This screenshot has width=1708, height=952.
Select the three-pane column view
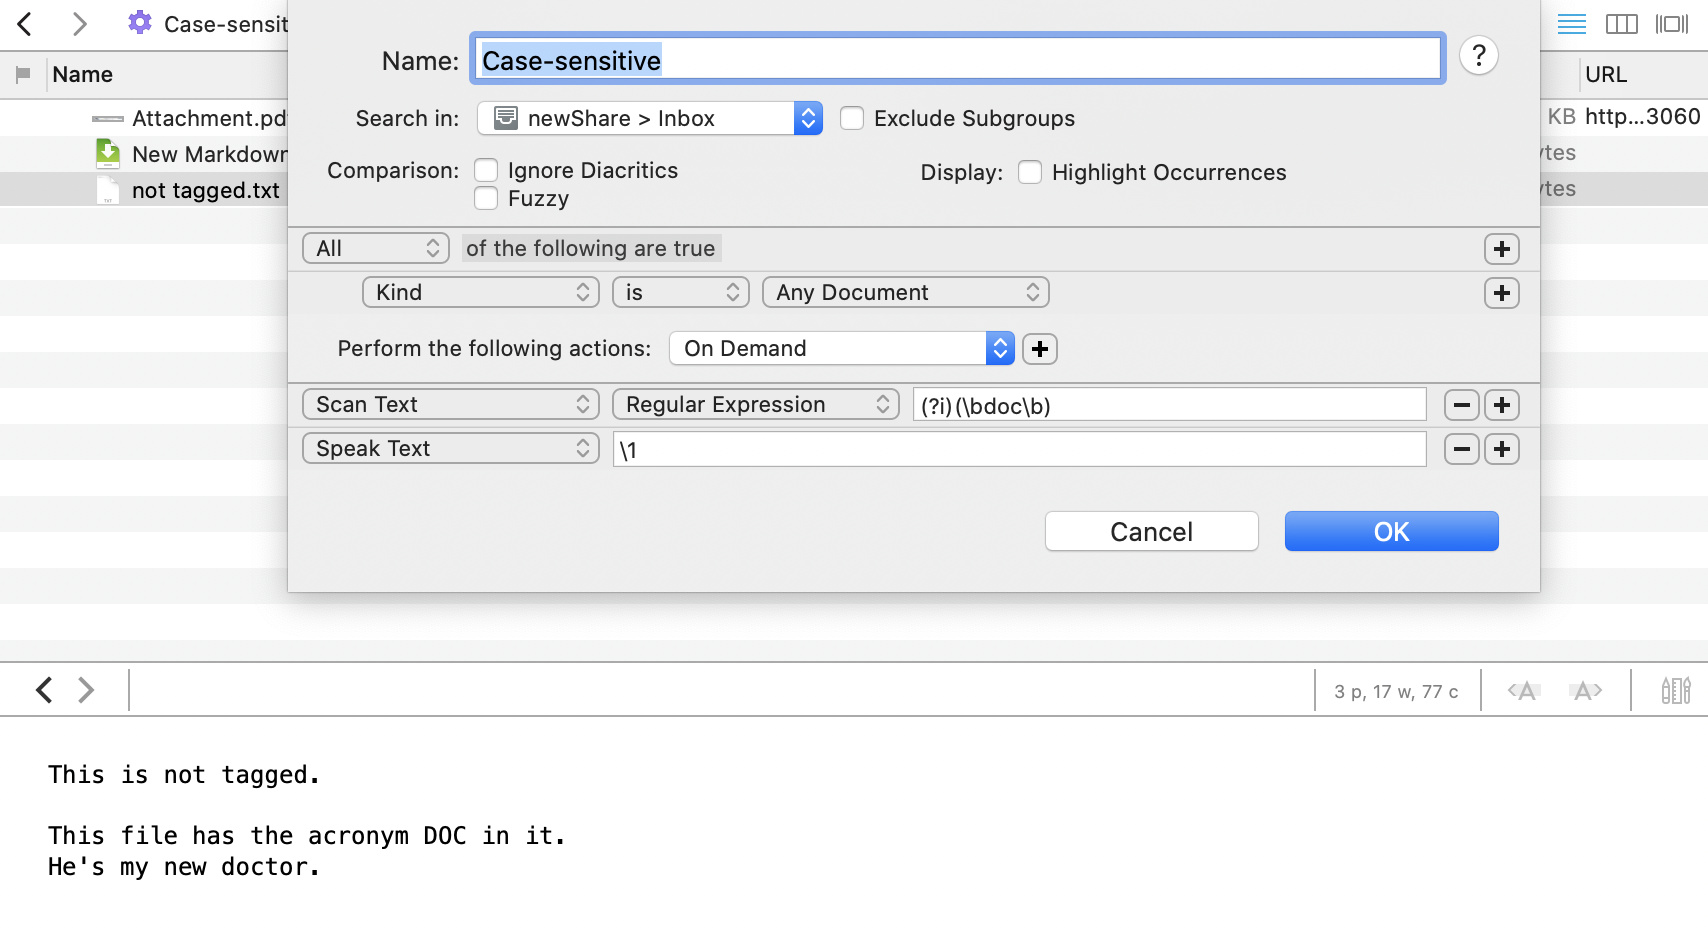[1620, 24]
